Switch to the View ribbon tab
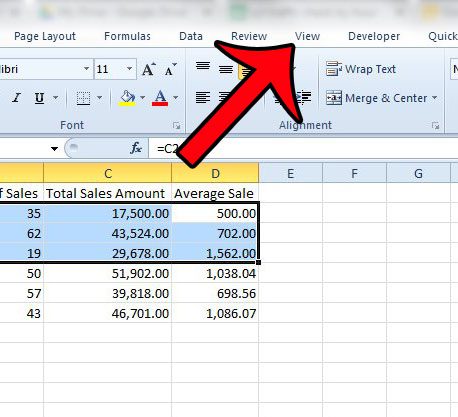 pos(307,36)
